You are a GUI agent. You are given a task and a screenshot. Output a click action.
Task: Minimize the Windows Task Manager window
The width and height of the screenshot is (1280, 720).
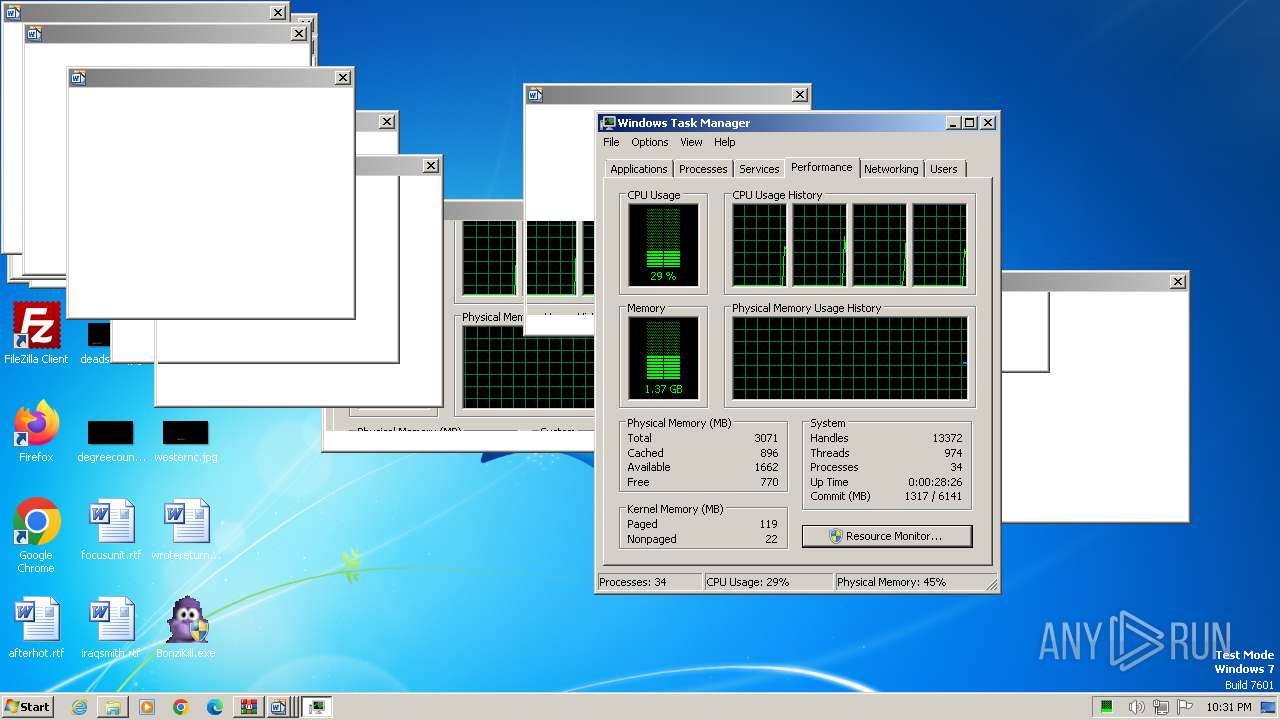[954, 123]
